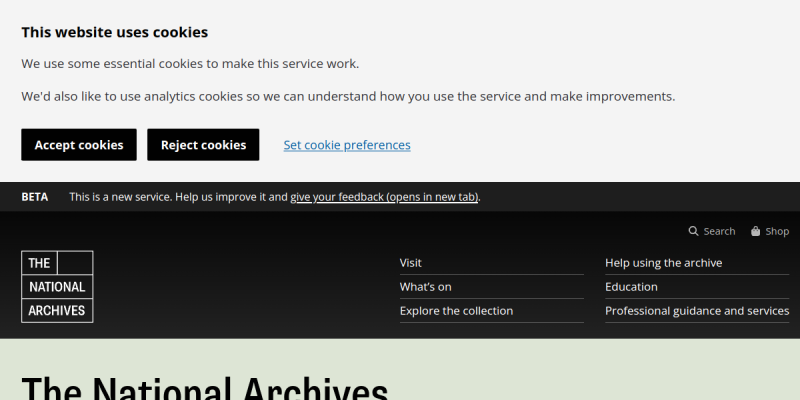Select Explore the collection in navigation
800x400 pixels.
456,311
